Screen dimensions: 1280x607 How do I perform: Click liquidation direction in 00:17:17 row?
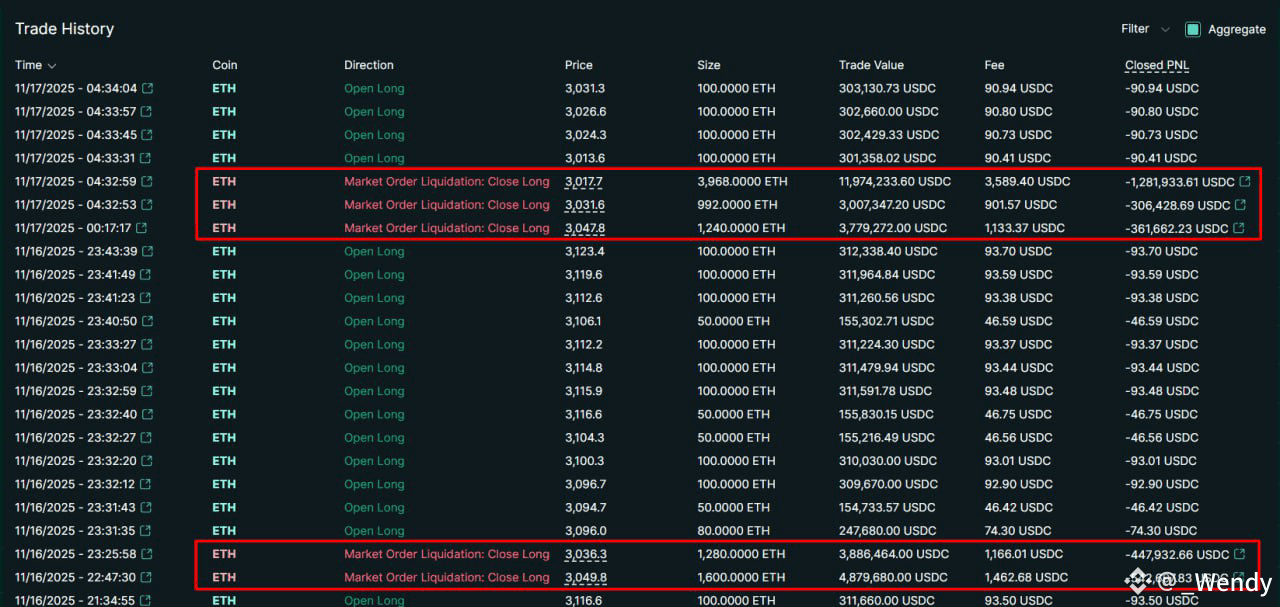[x=447, y=228]
